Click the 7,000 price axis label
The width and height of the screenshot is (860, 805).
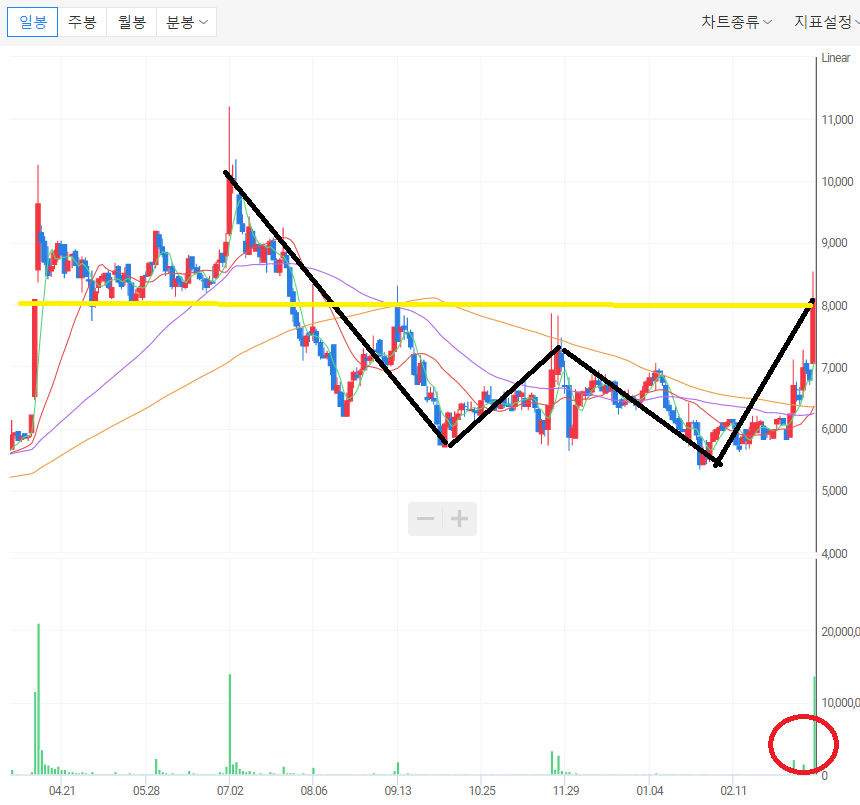click(x=834, y=367)
